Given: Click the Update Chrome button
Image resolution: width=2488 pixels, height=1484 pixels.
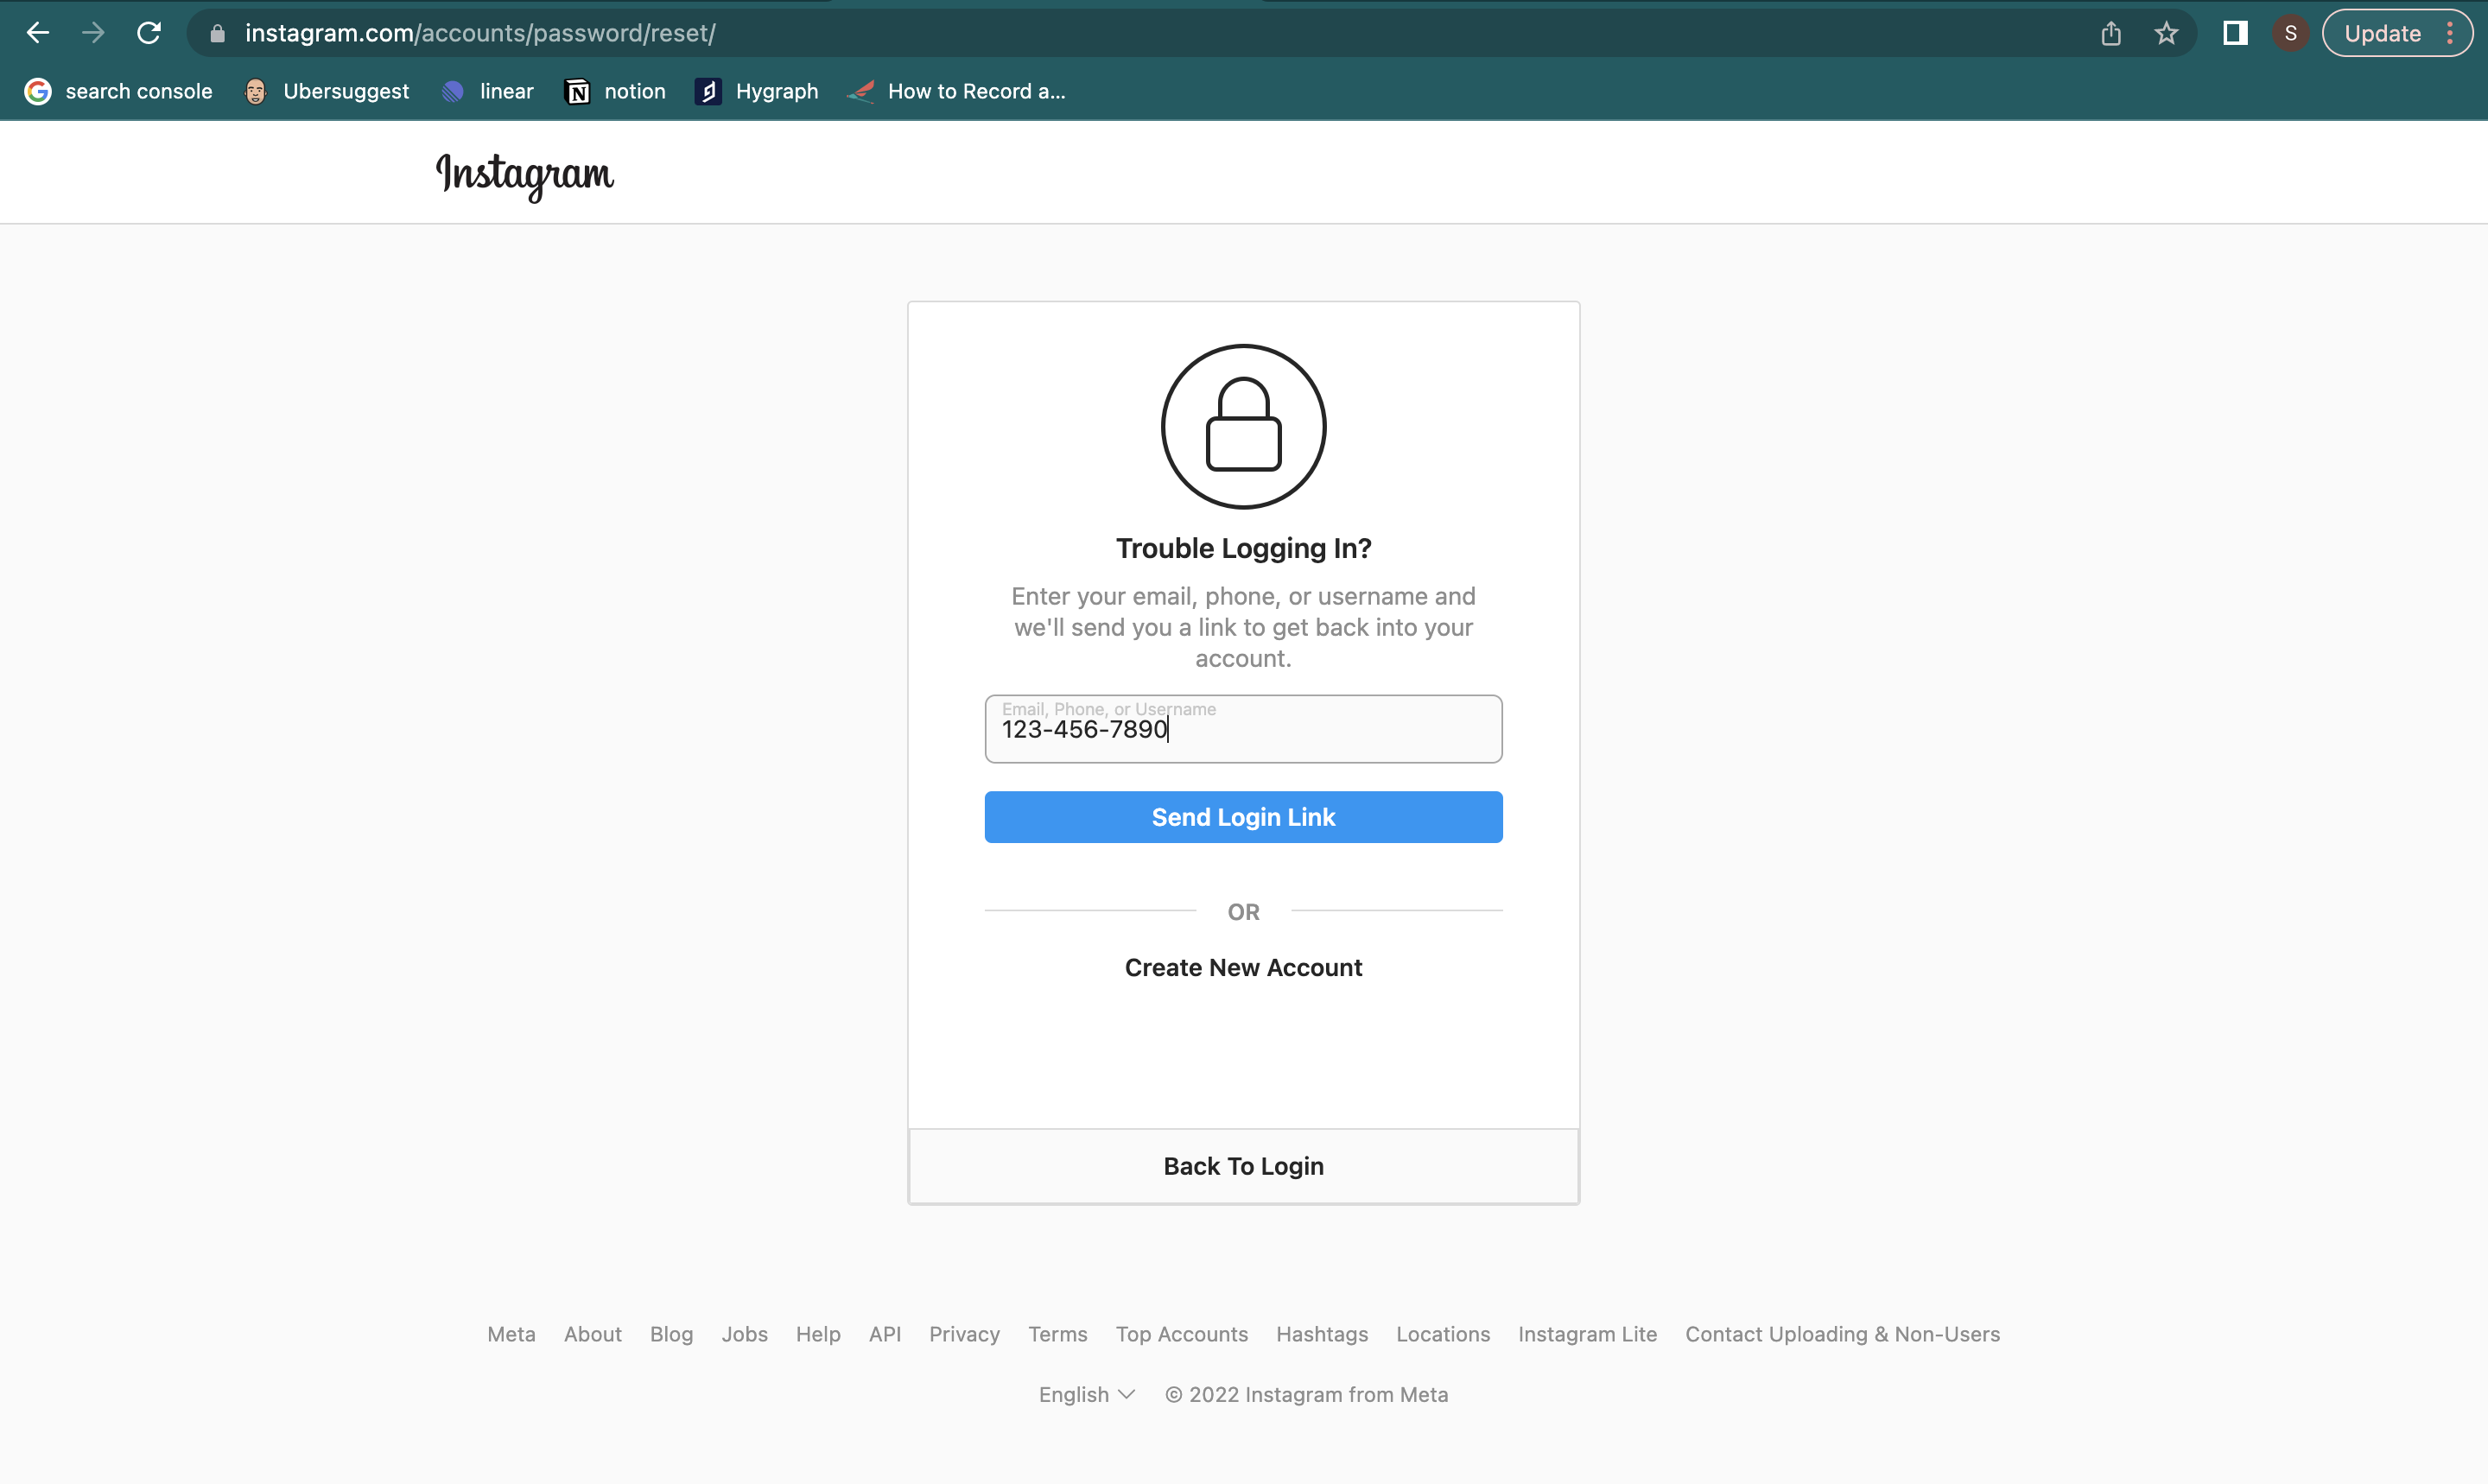Looking at the screenshot, I should pyautogui.click(x=2382, y=33).
